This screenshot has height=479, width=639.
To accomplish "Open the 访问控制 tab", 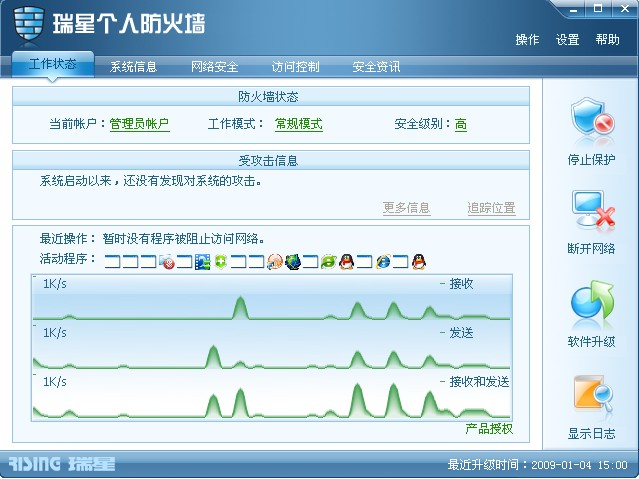I will click(295, 66).
